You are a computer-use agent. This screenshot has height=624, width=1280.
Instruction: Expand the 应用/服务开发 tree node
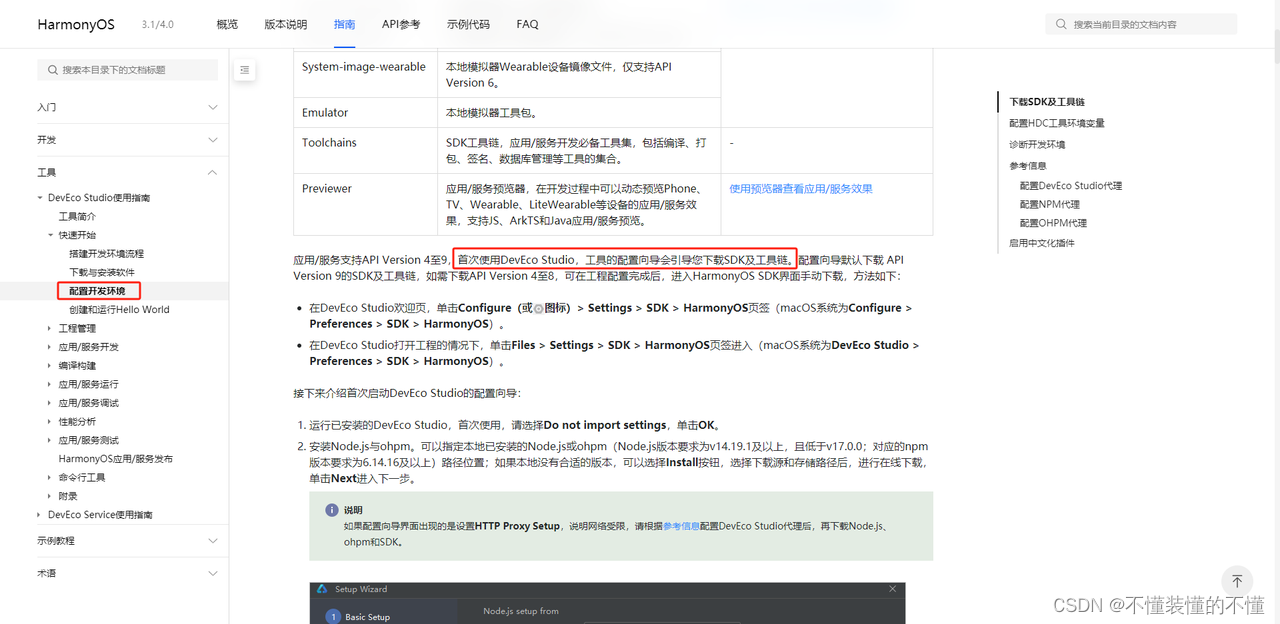(50, 347)
